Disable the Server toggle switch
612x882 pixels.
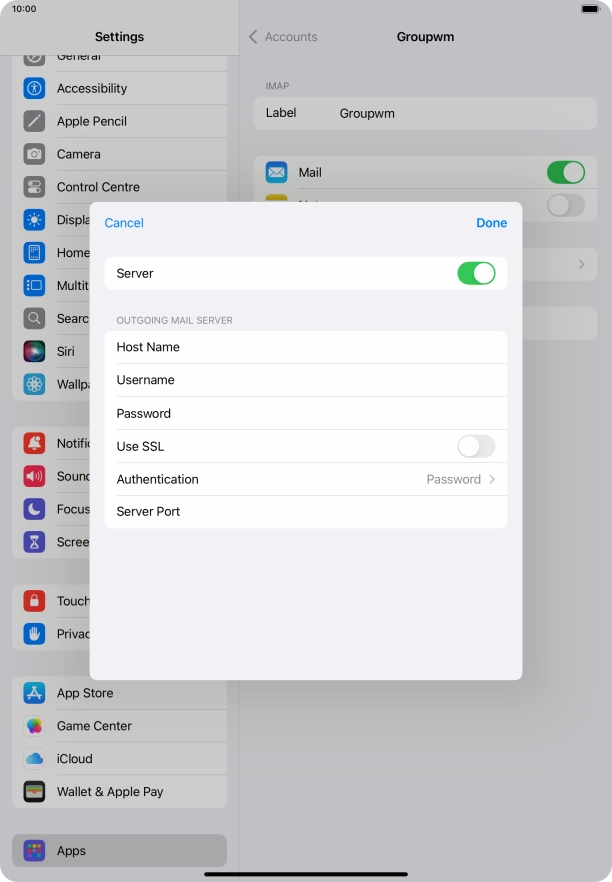click(476, 273)
